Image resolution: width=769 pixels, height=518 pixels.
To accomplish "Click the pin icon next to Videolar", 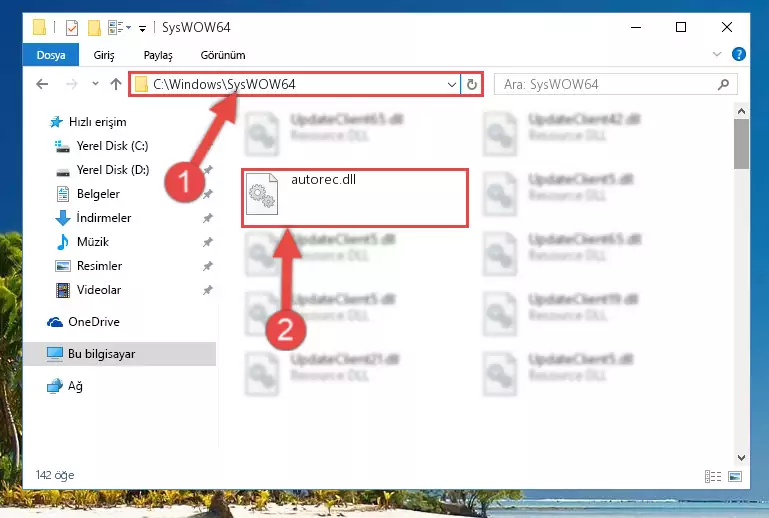I will coord(208,290).
